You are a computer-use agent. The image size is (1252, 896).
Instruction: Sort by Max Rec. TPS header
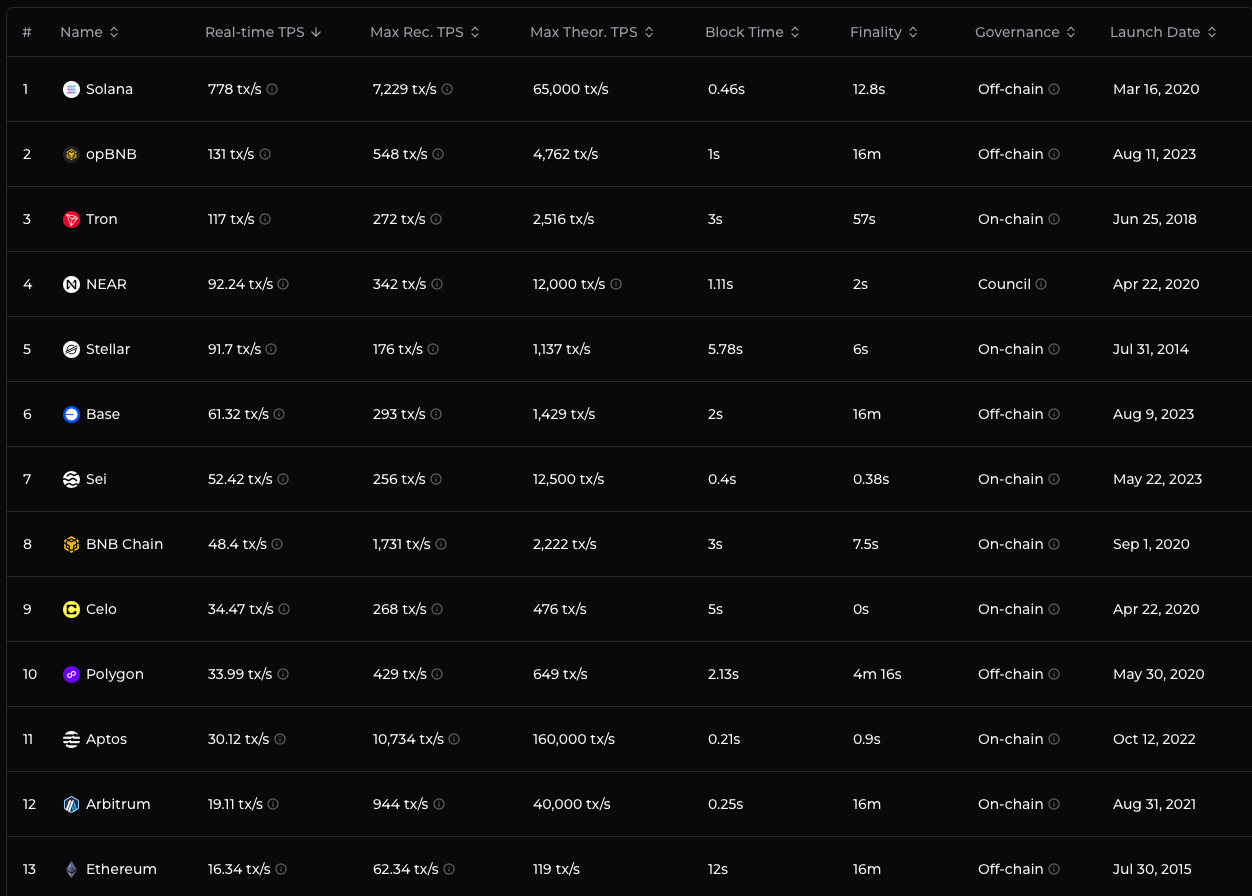[x=425, y=32]
